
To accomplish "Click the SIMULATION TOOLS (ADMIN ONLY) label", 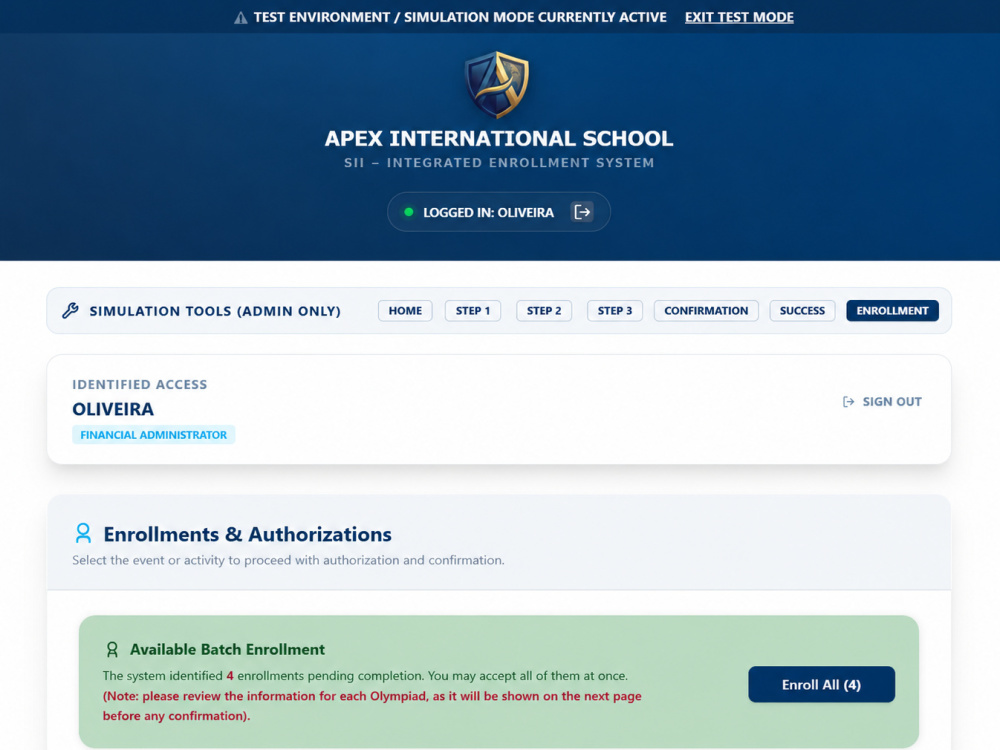I will 215,311.
